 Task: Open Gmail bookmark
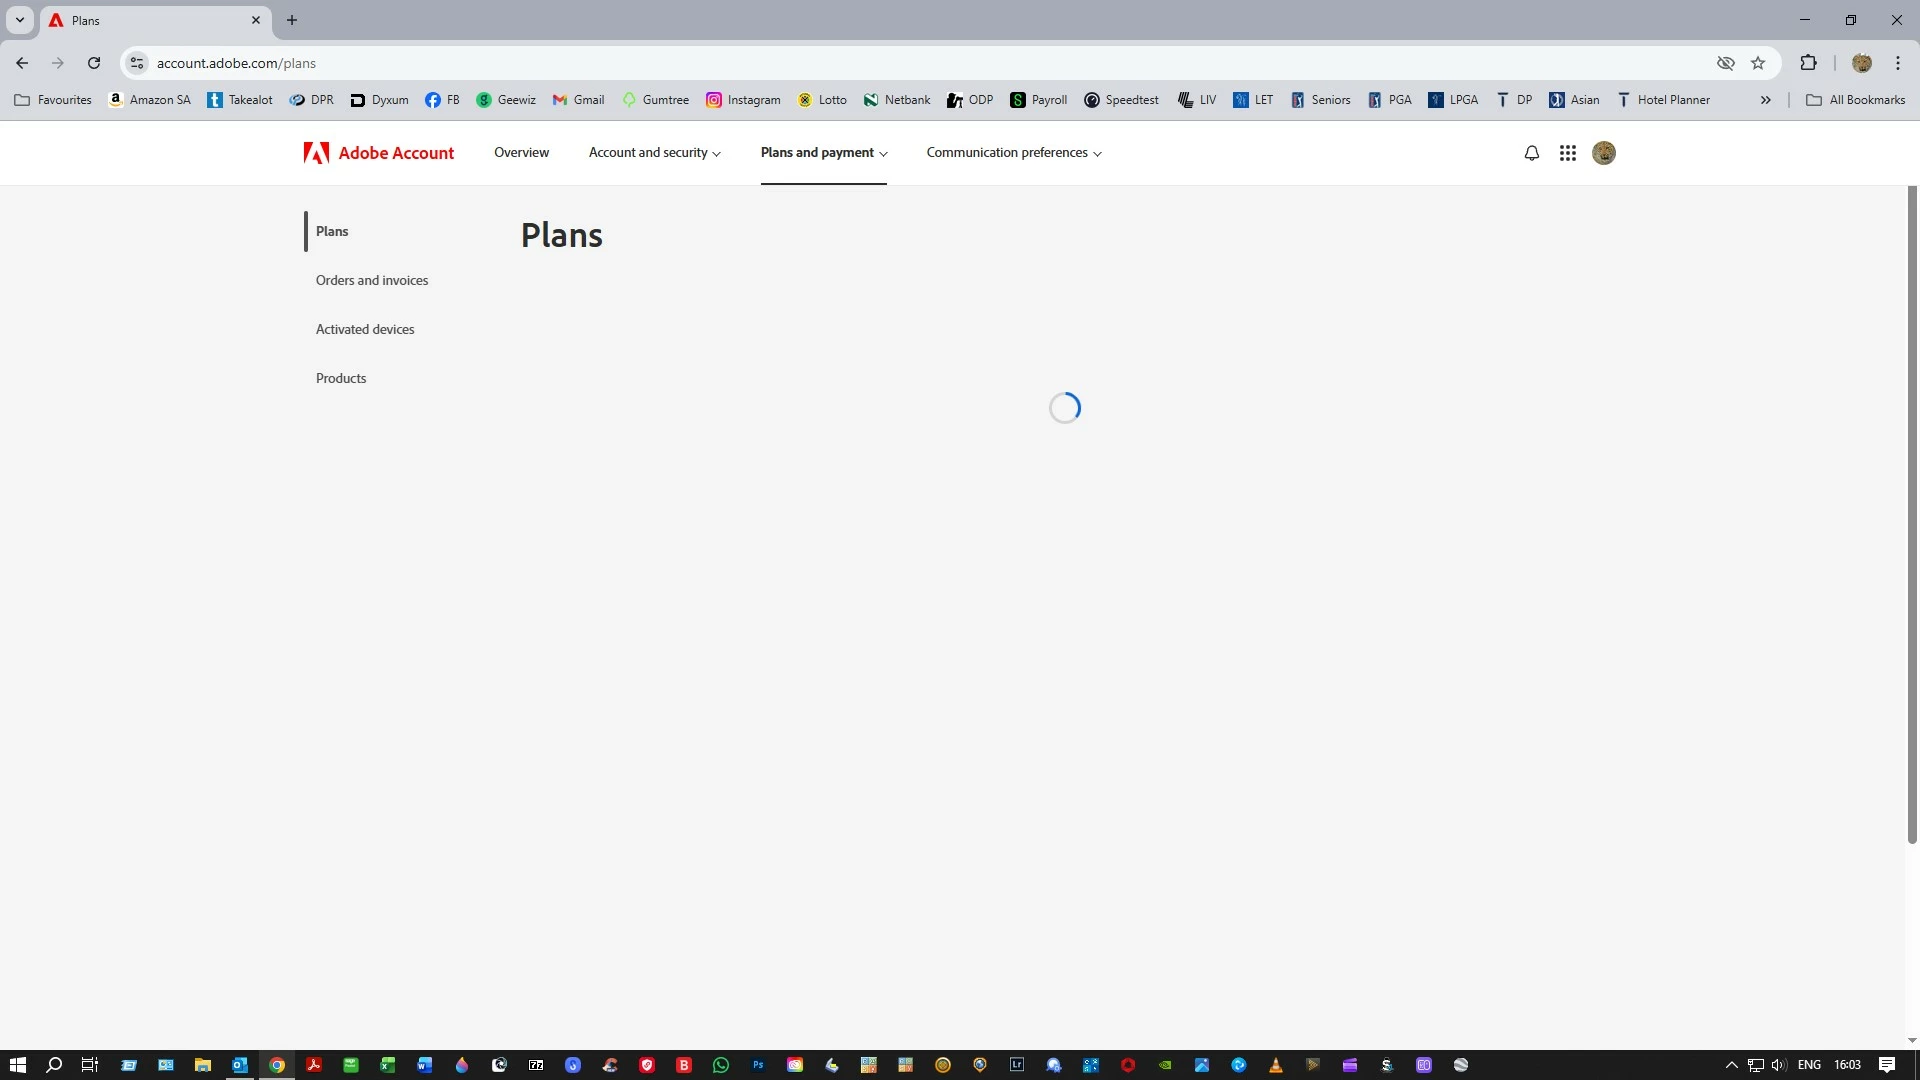click(578, 100)
